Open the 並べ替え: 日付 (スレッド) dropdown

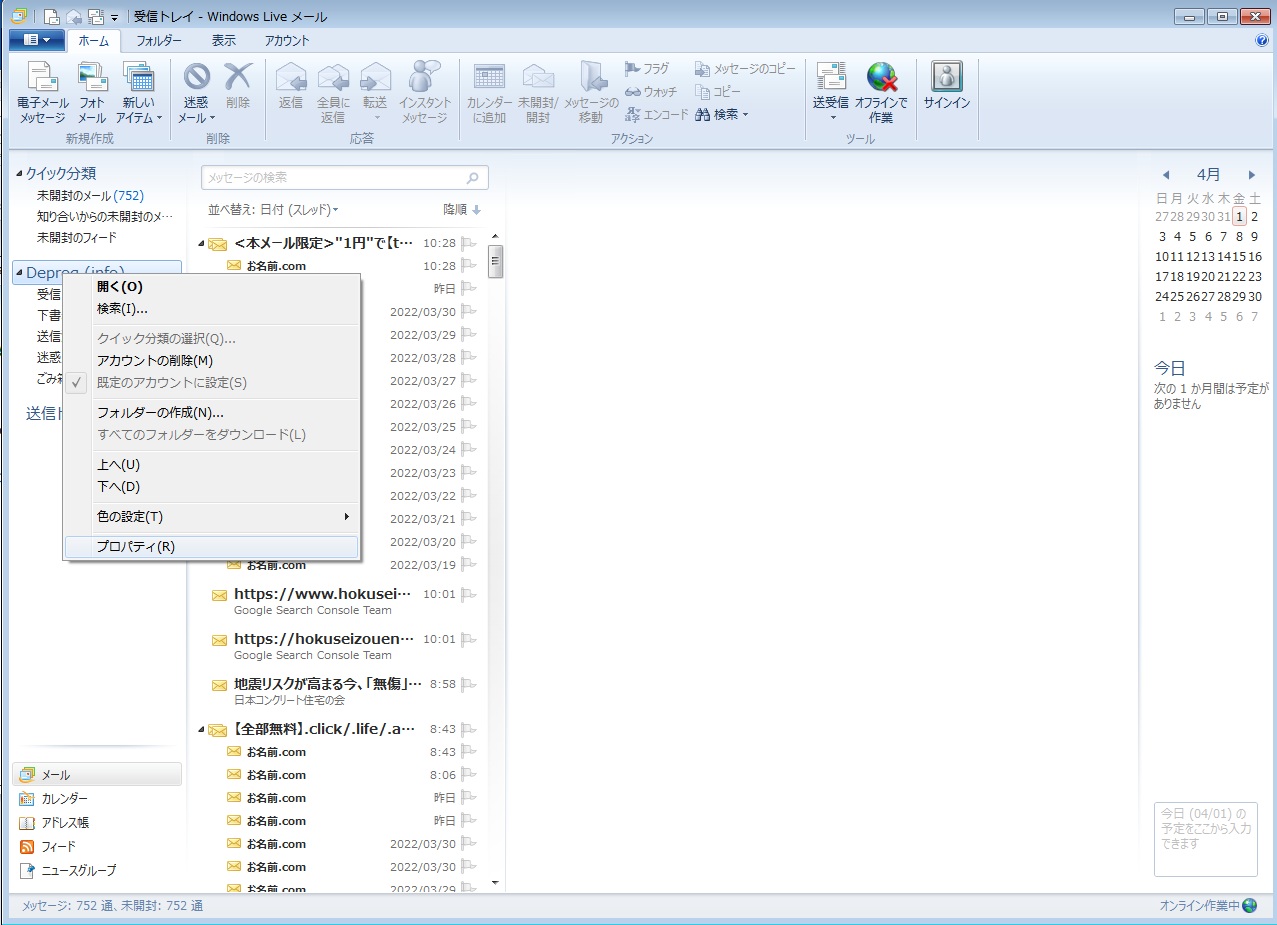pyautogui.click(x=273, y=210)
